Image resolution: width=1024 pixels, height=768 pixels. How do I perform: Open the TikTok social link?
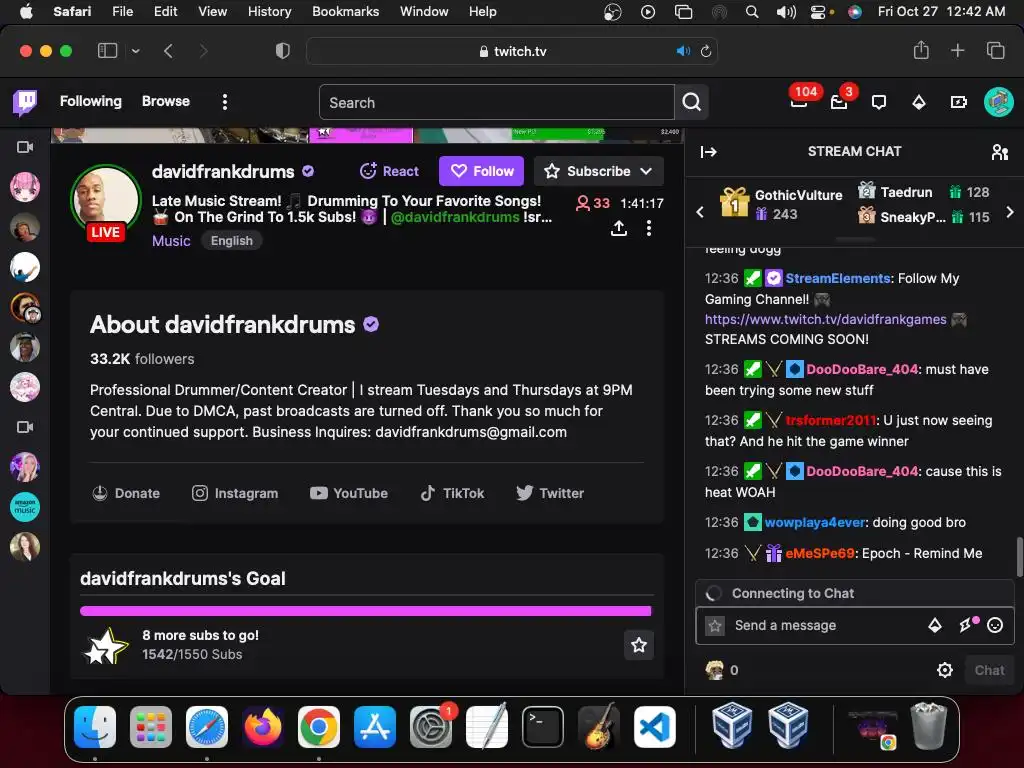click(x=452, y=493)
